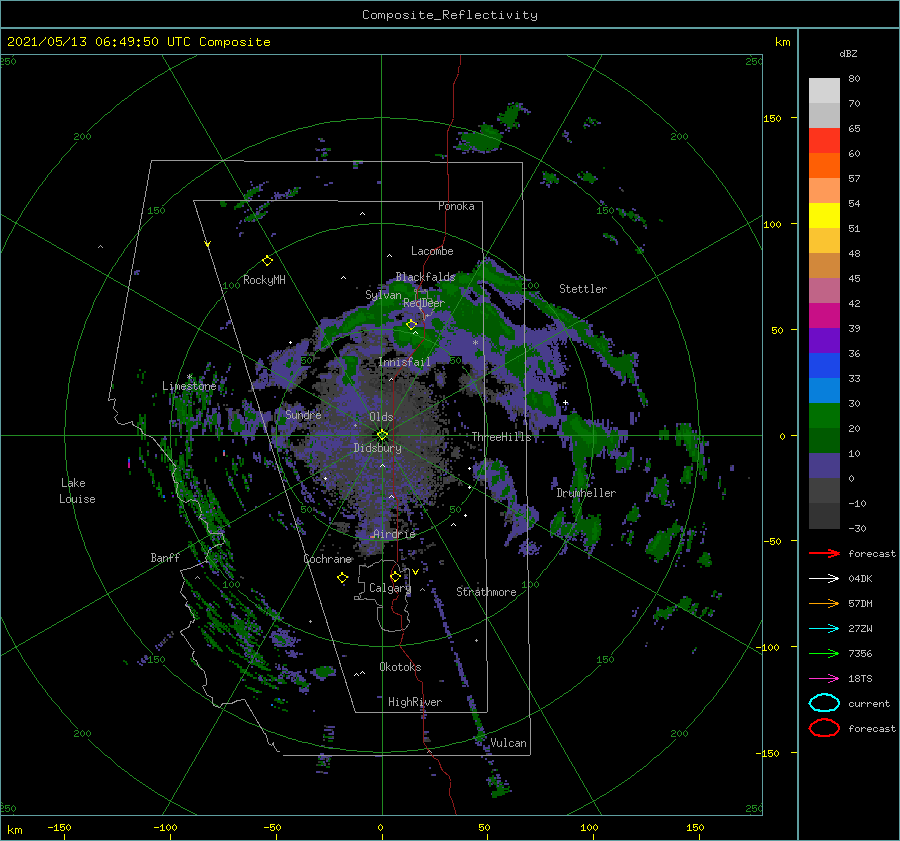Click the orange 57DM arrow icon
Screen dimensions: 900x841
click(x=824, y=603)
